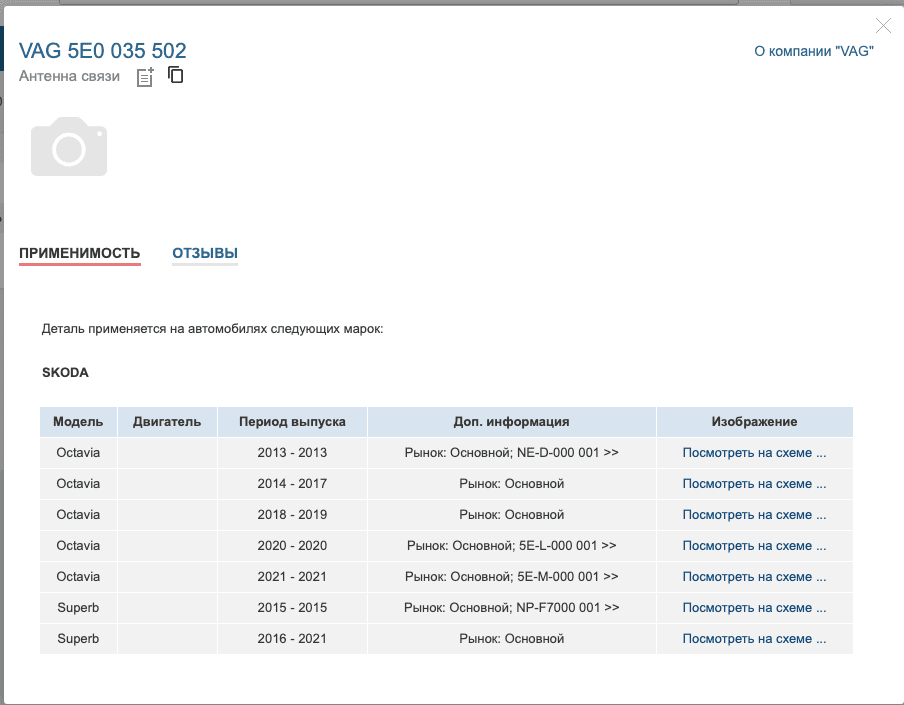Click the Антенна связи subtitle
The width and height of the screenshot is (904, 705).
pos(69,76)
